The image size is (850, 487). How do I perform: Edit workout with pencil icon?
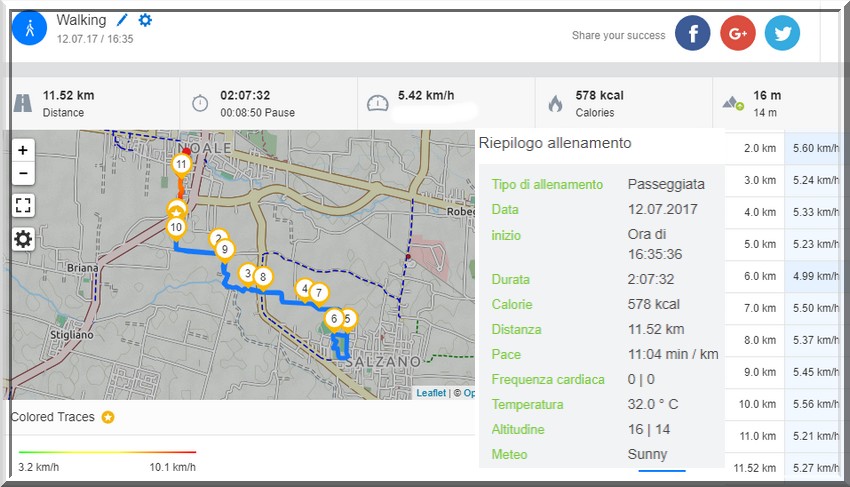coord(123,20)
